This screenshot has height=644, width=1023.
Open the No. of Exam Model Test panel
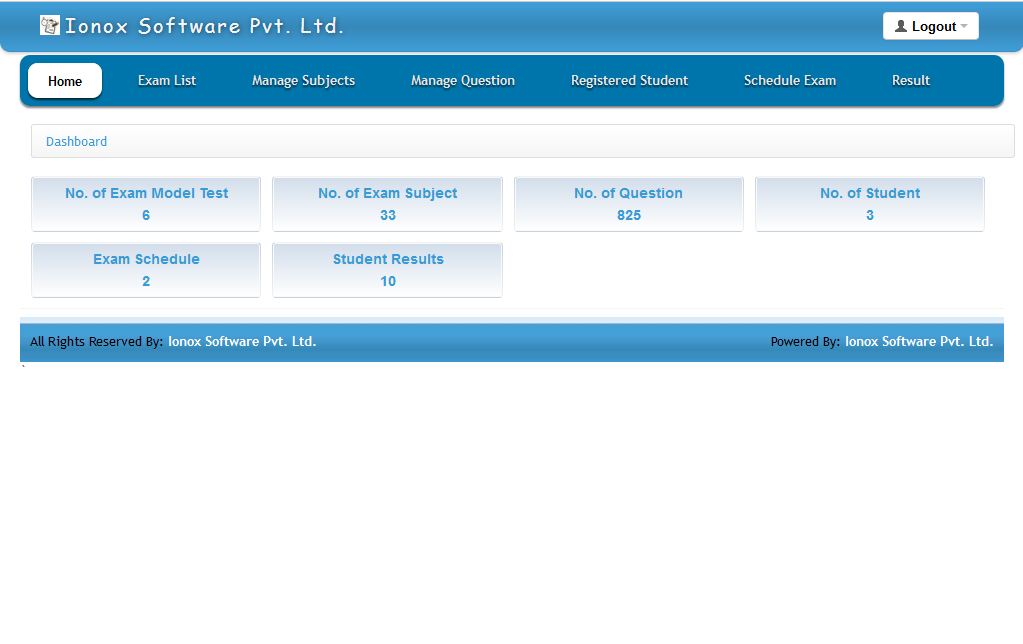145,203
